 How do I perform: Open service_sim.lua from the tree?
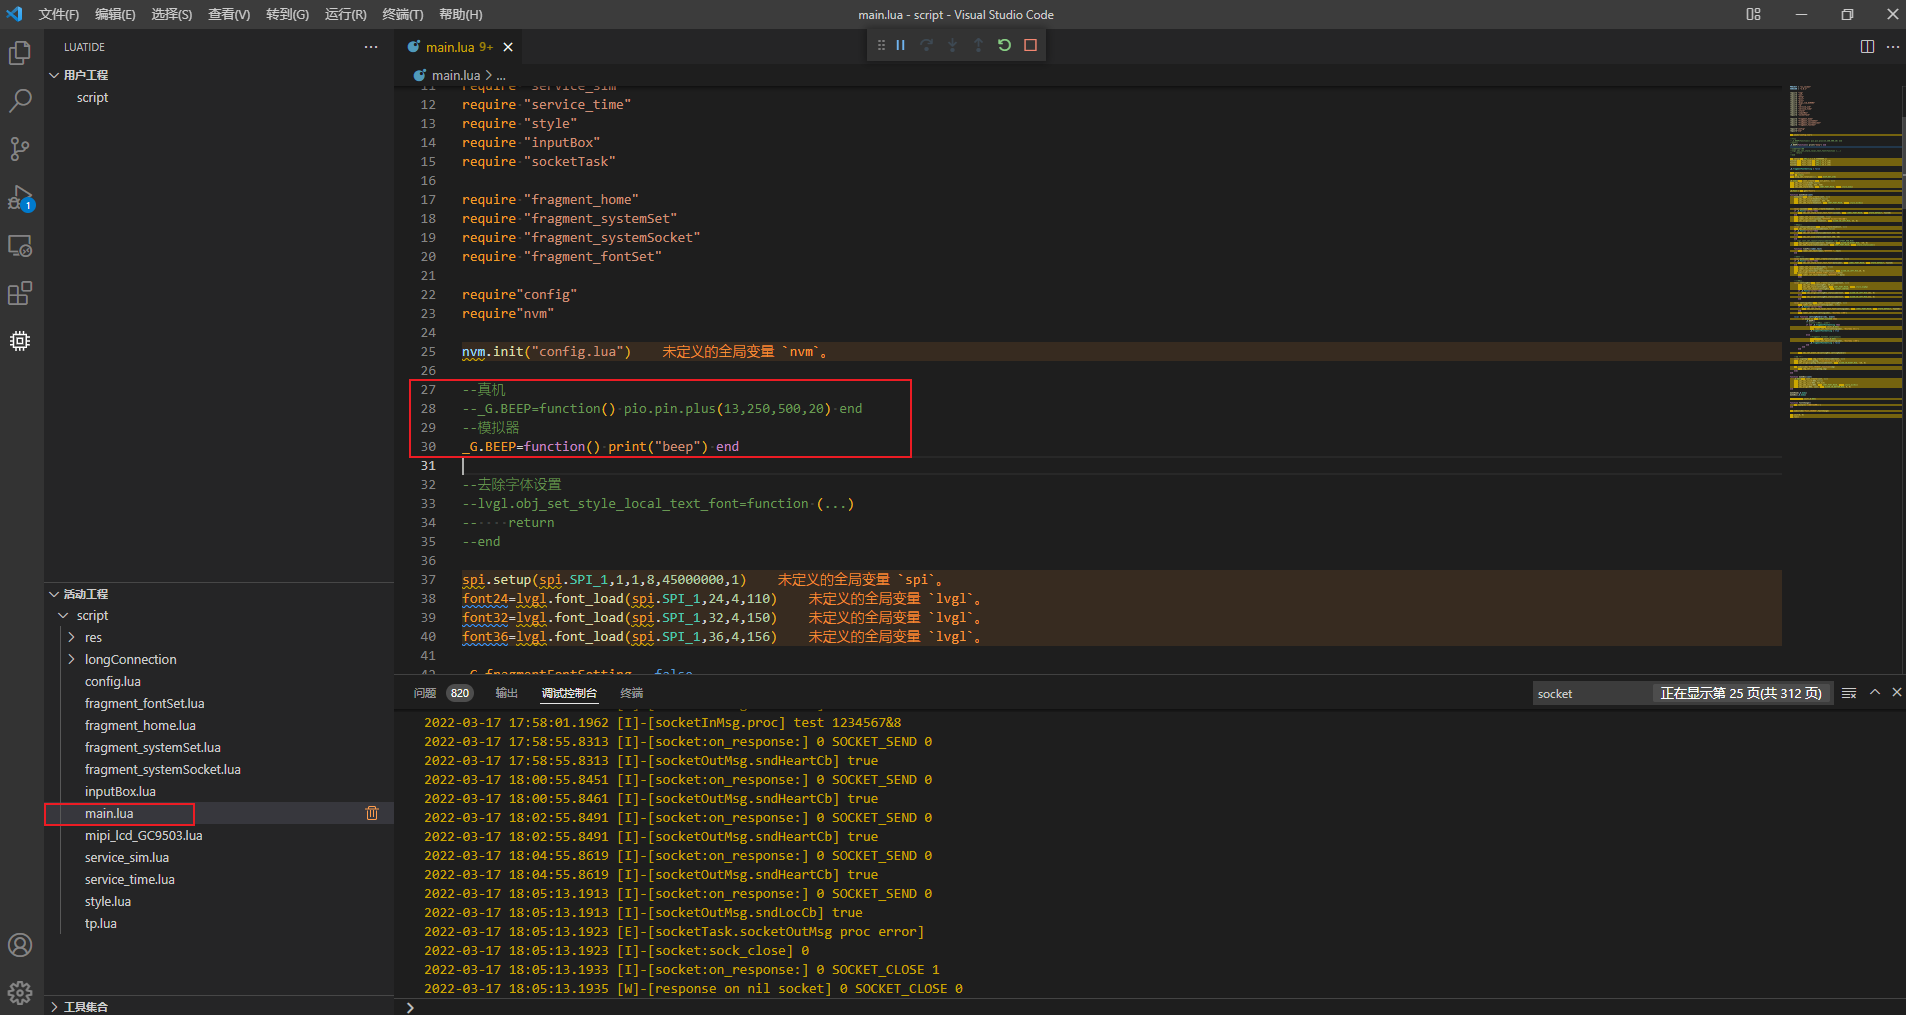coord(127,858)
